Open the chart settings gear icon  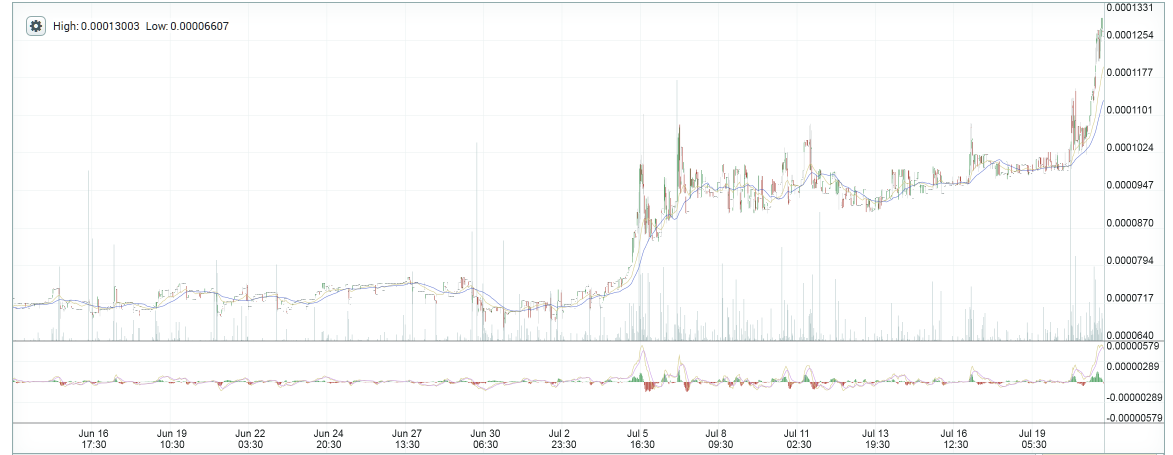pyautogui.click(x=35, y=26)
